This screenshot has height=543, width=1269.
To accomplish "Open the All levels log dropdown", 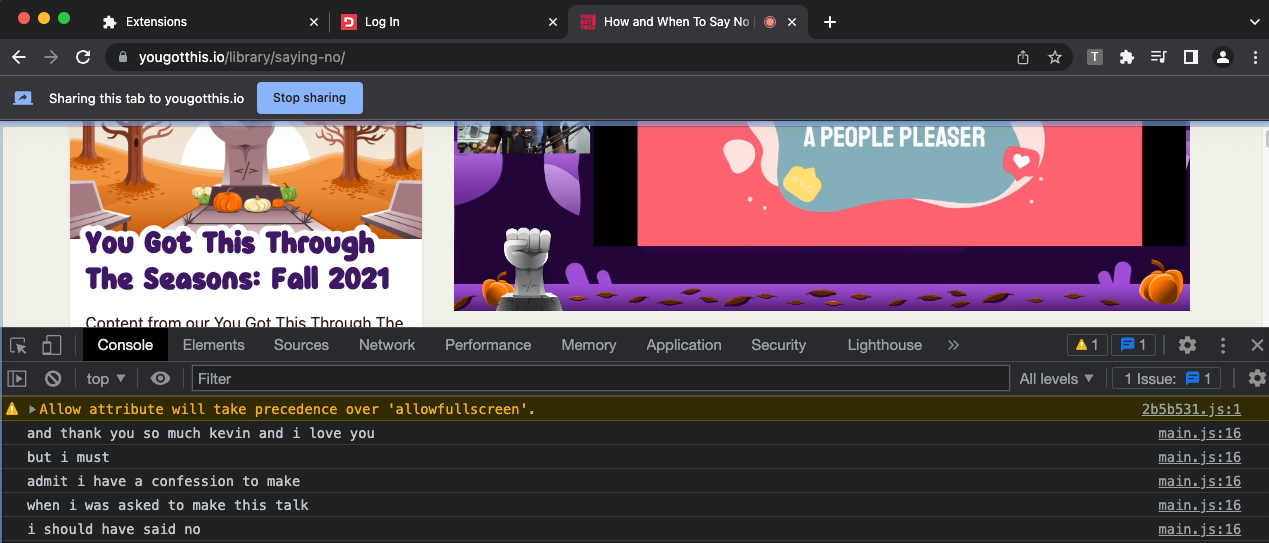I will (1057, 378).
